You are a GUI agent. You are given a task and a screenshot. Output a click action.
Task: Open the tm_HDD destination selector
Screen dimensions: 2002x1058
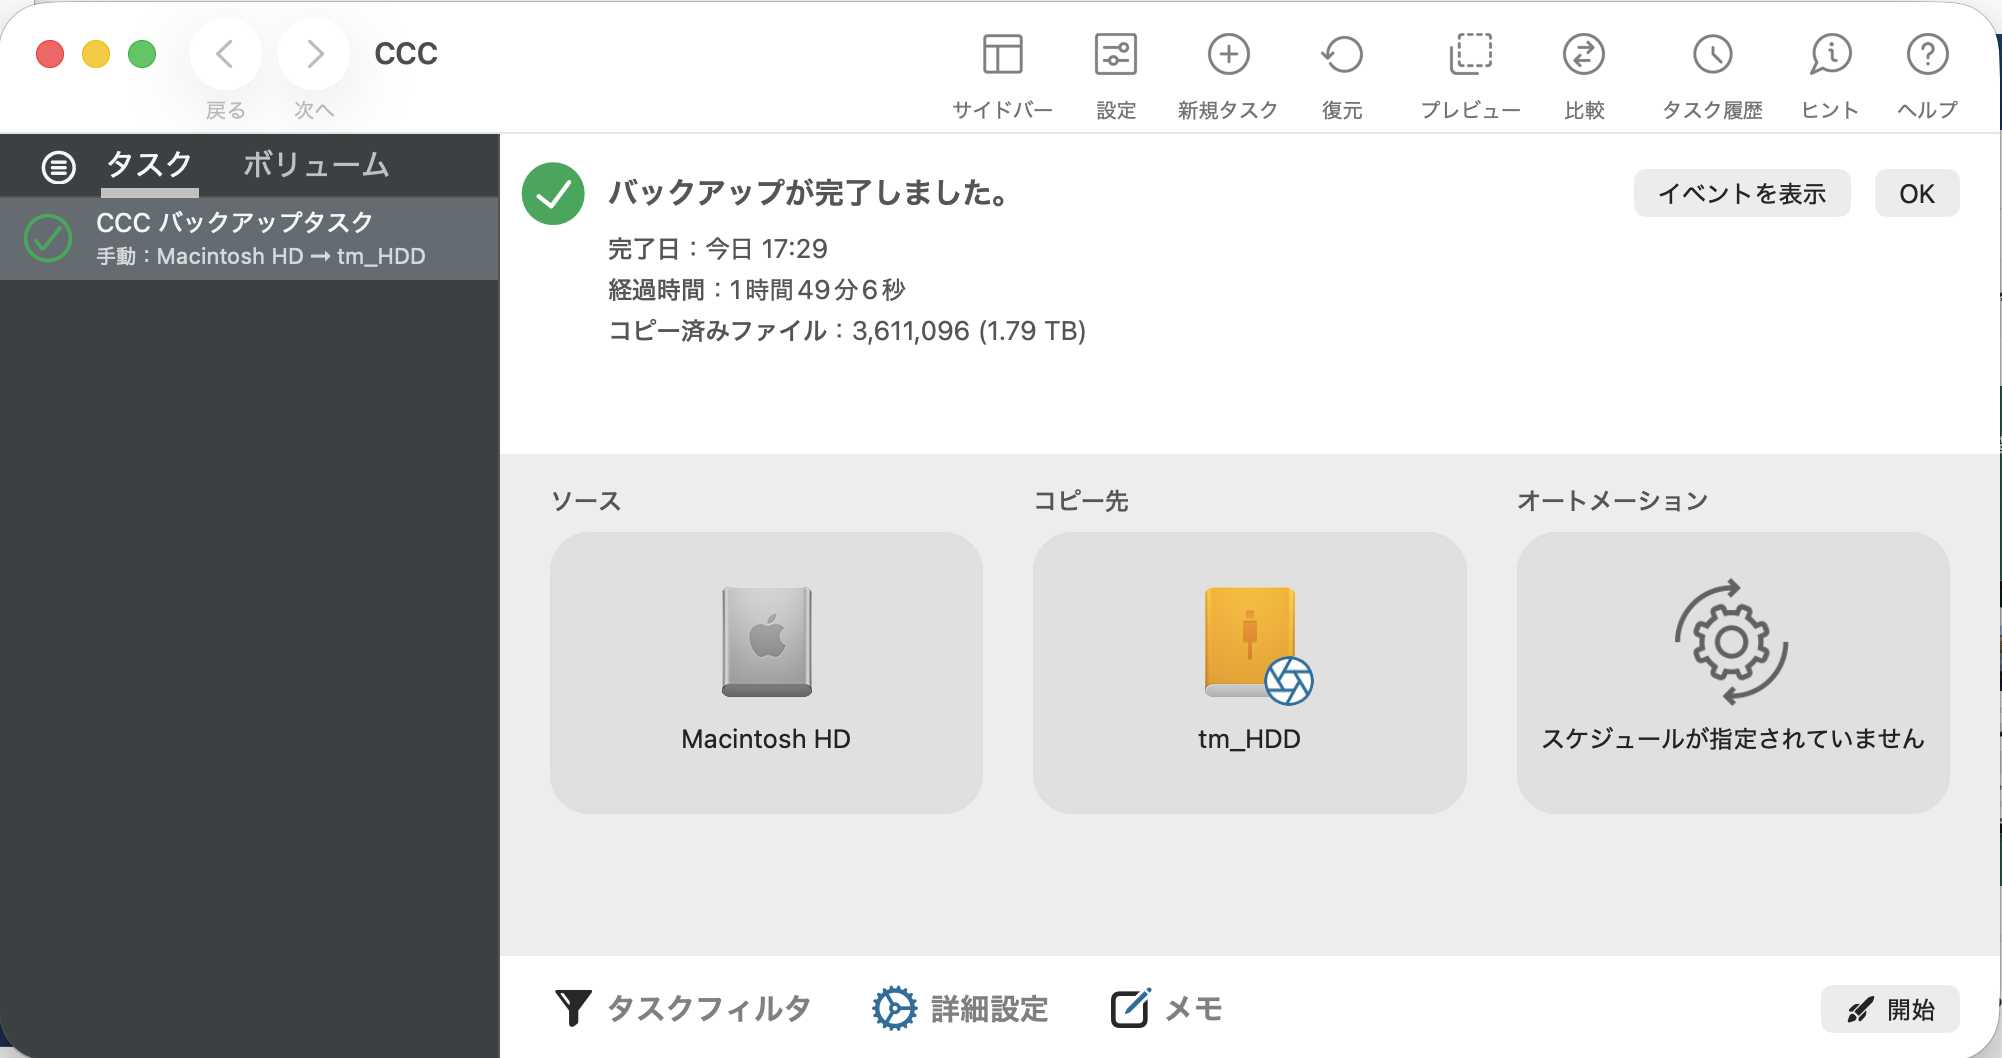1249,672
